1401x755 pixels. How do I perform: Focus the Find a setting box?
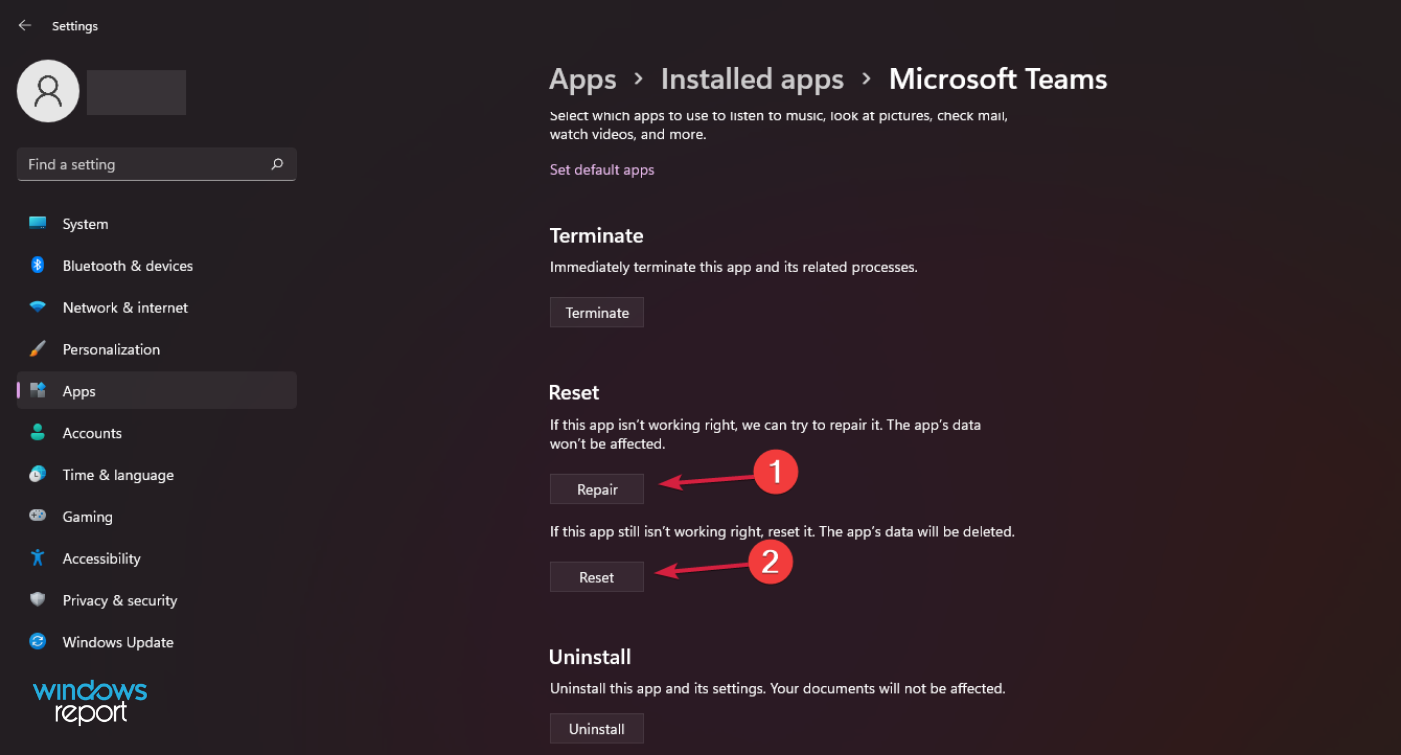click(x=157, y=164)
